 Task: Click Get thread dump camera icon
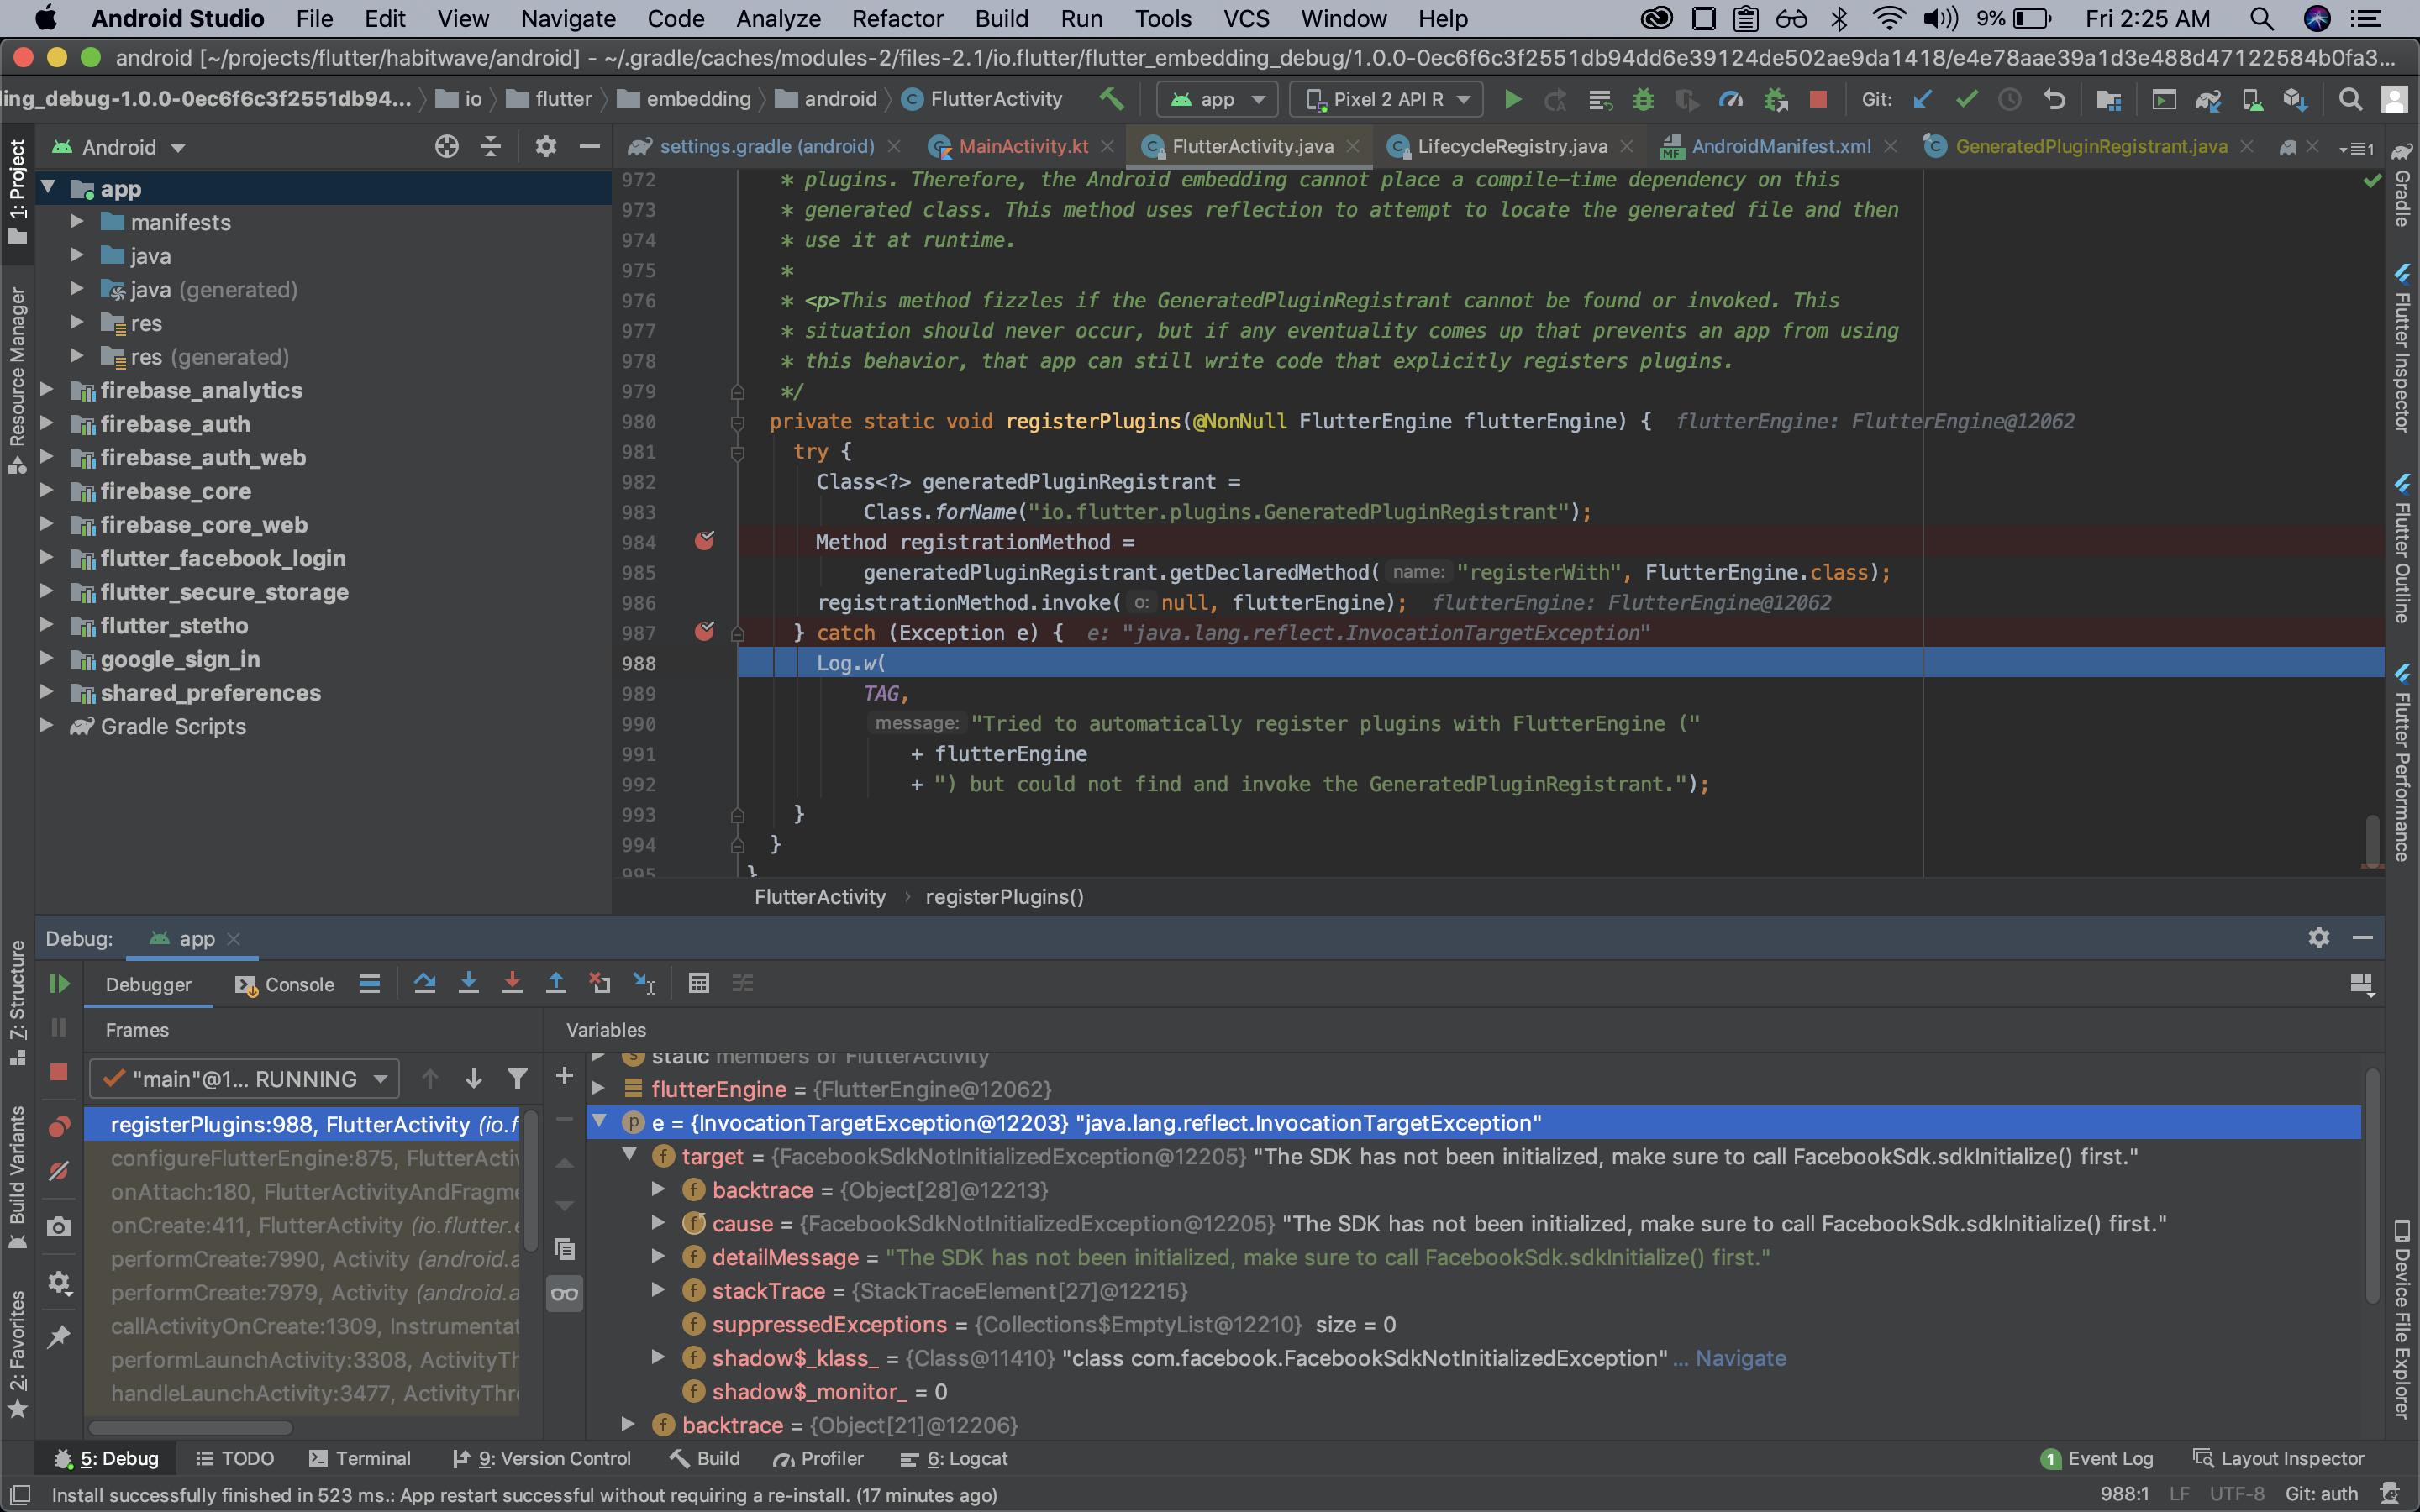click(59, 1227)
